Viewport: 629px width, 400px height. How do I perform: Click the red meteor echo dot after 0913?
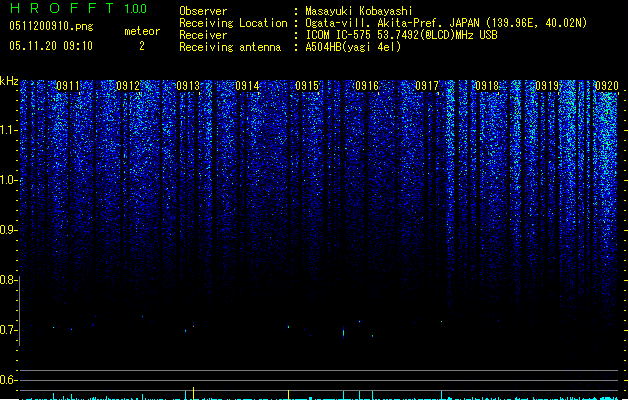pos(193,326)
